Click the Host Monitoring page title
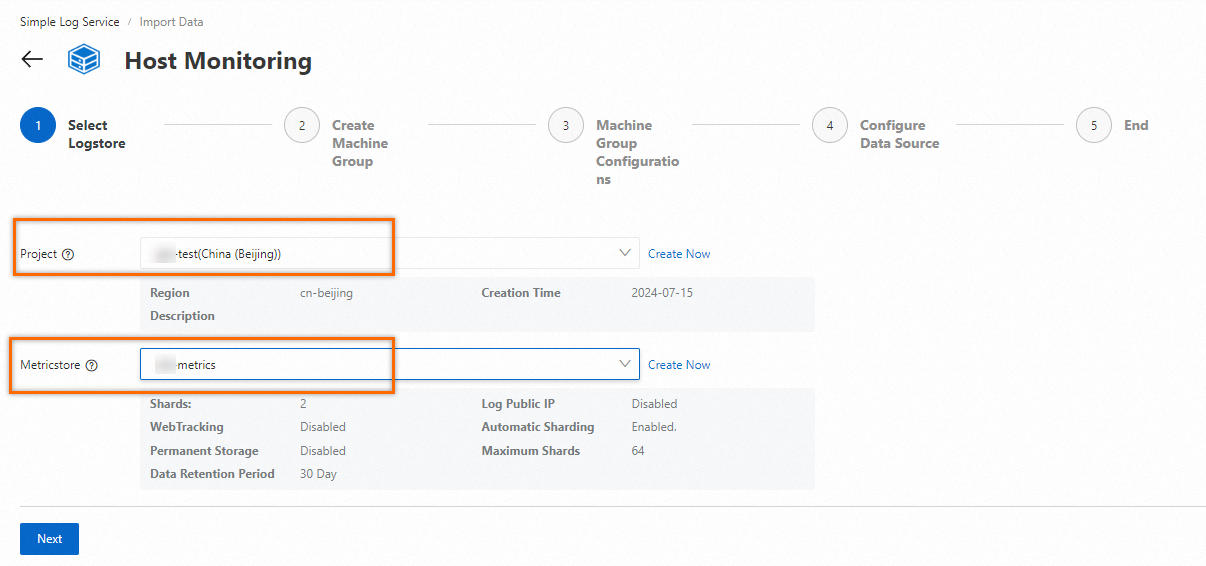1206x566 pixels. click(218, 61)
